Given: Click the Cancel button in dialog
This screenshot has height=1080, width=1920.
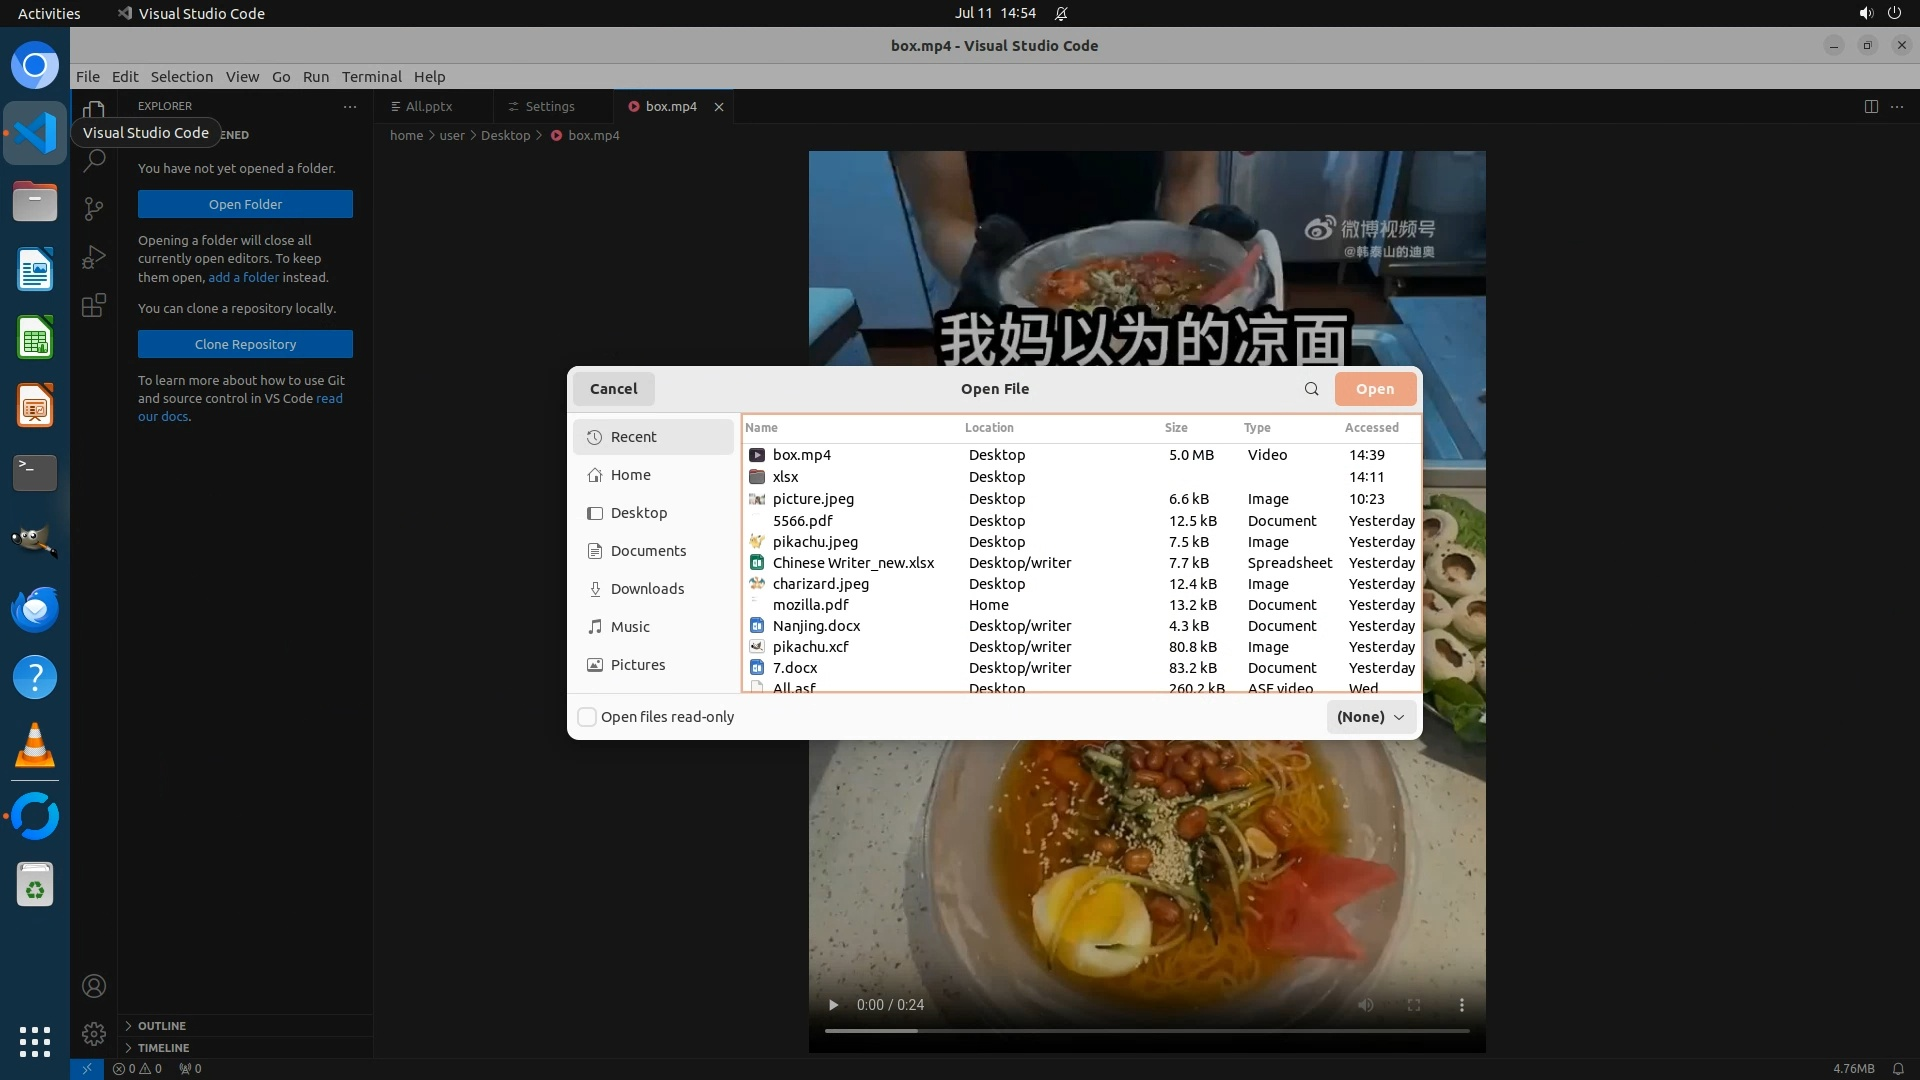Looking at the screenshot, I should tap(613, 389).
